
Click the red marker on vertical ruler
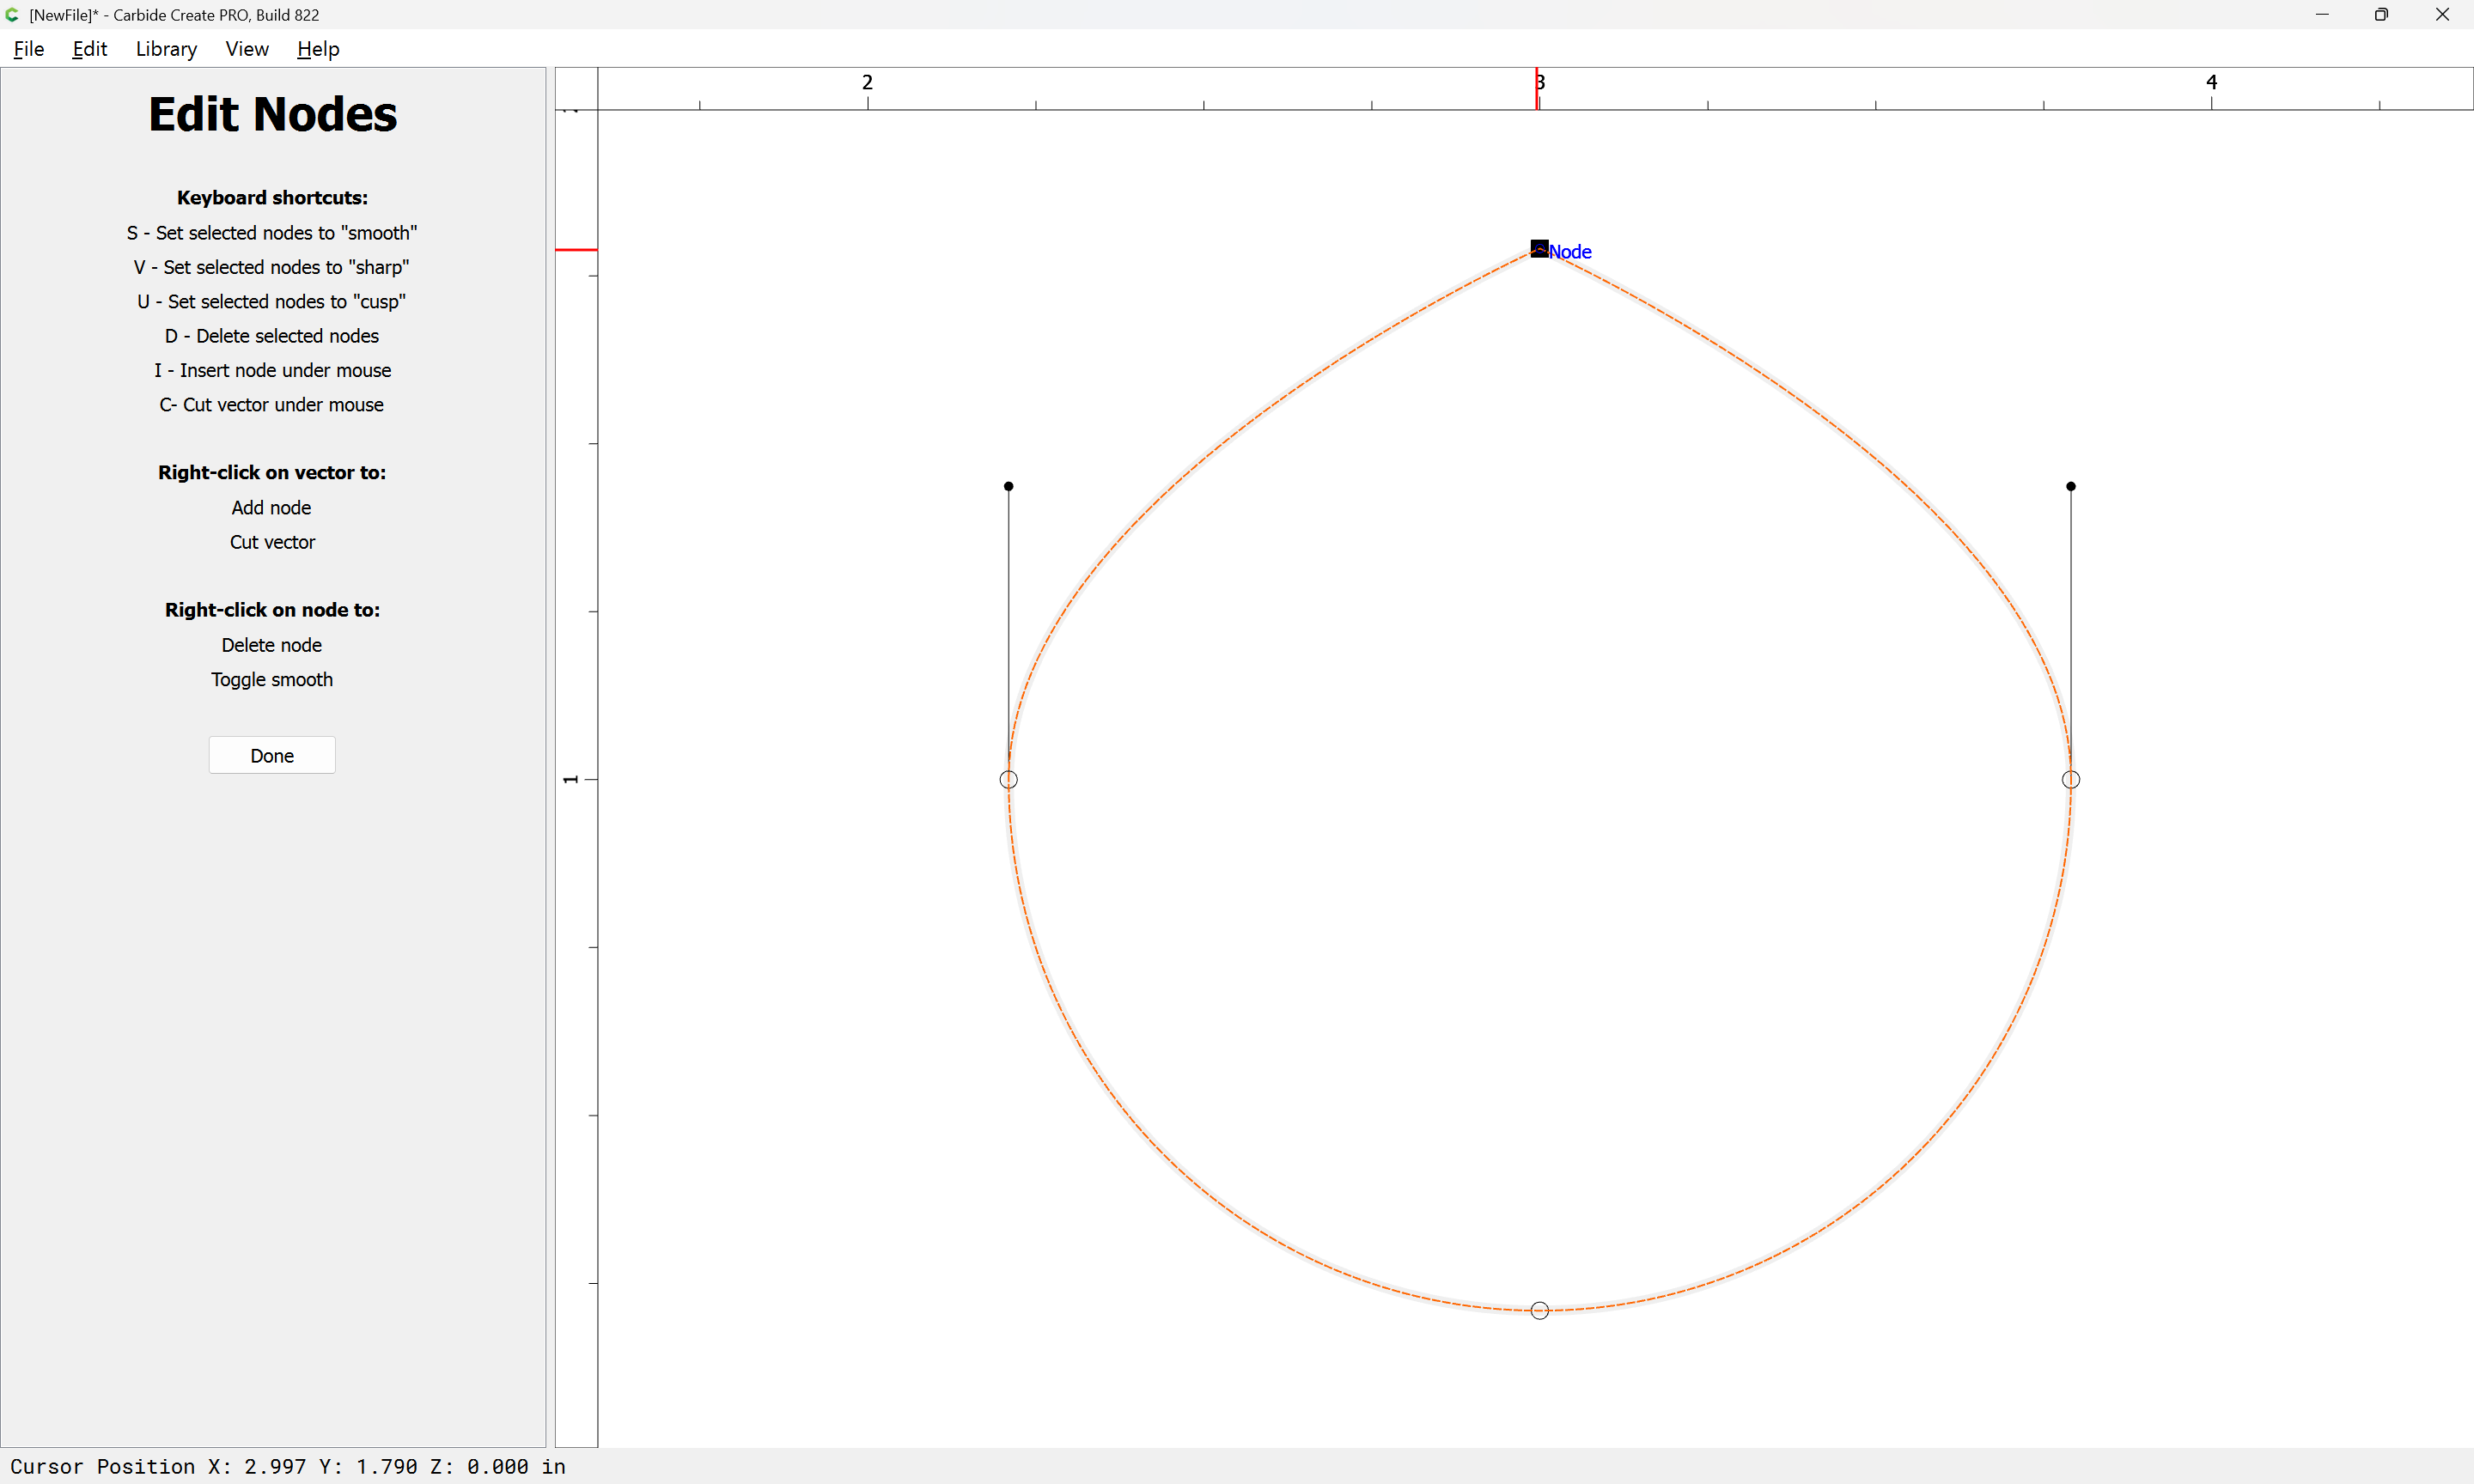pyautogui.click(x=576, y=249)
